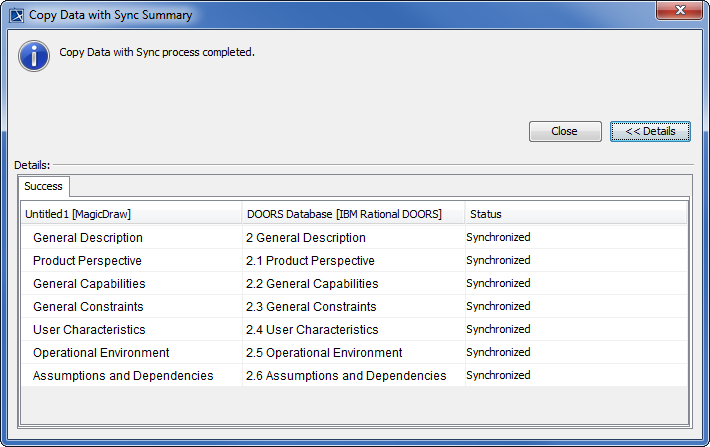Viewport: 710px width, 447px height.
Task: Click the 2.4 User Characteristics DOORS cell
Action: coord(312,330)
